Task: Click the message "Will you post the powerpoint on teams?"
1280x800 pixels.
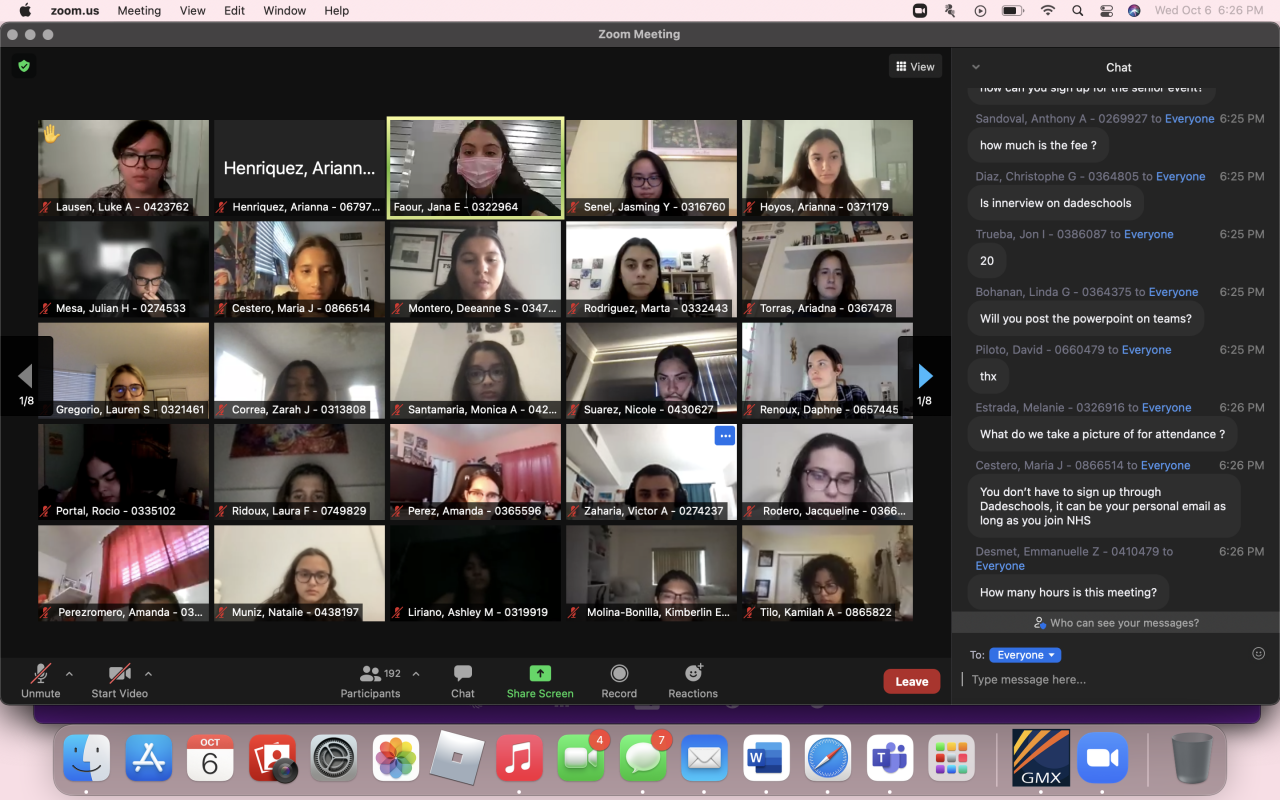Action: [1086, 319]
